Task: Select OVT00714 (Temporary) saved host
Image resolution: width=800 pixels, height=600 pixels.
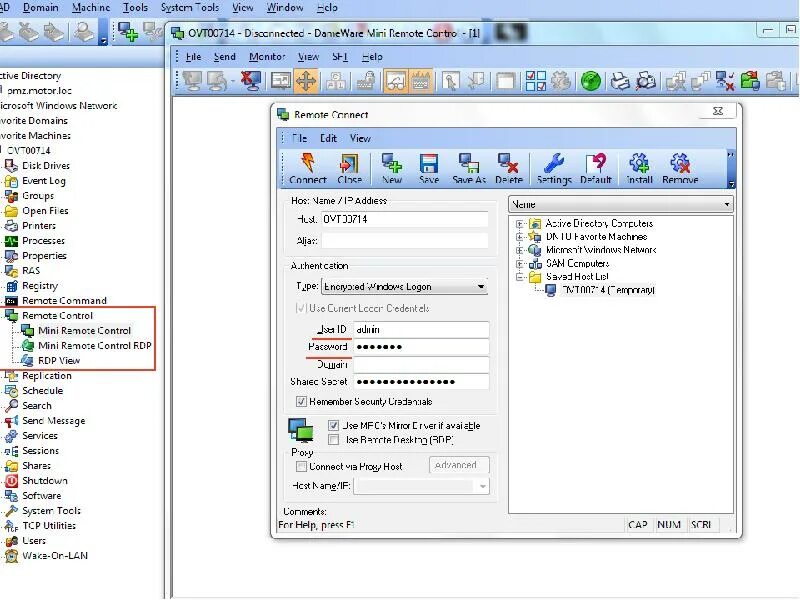Action: (x=607, y=290)
